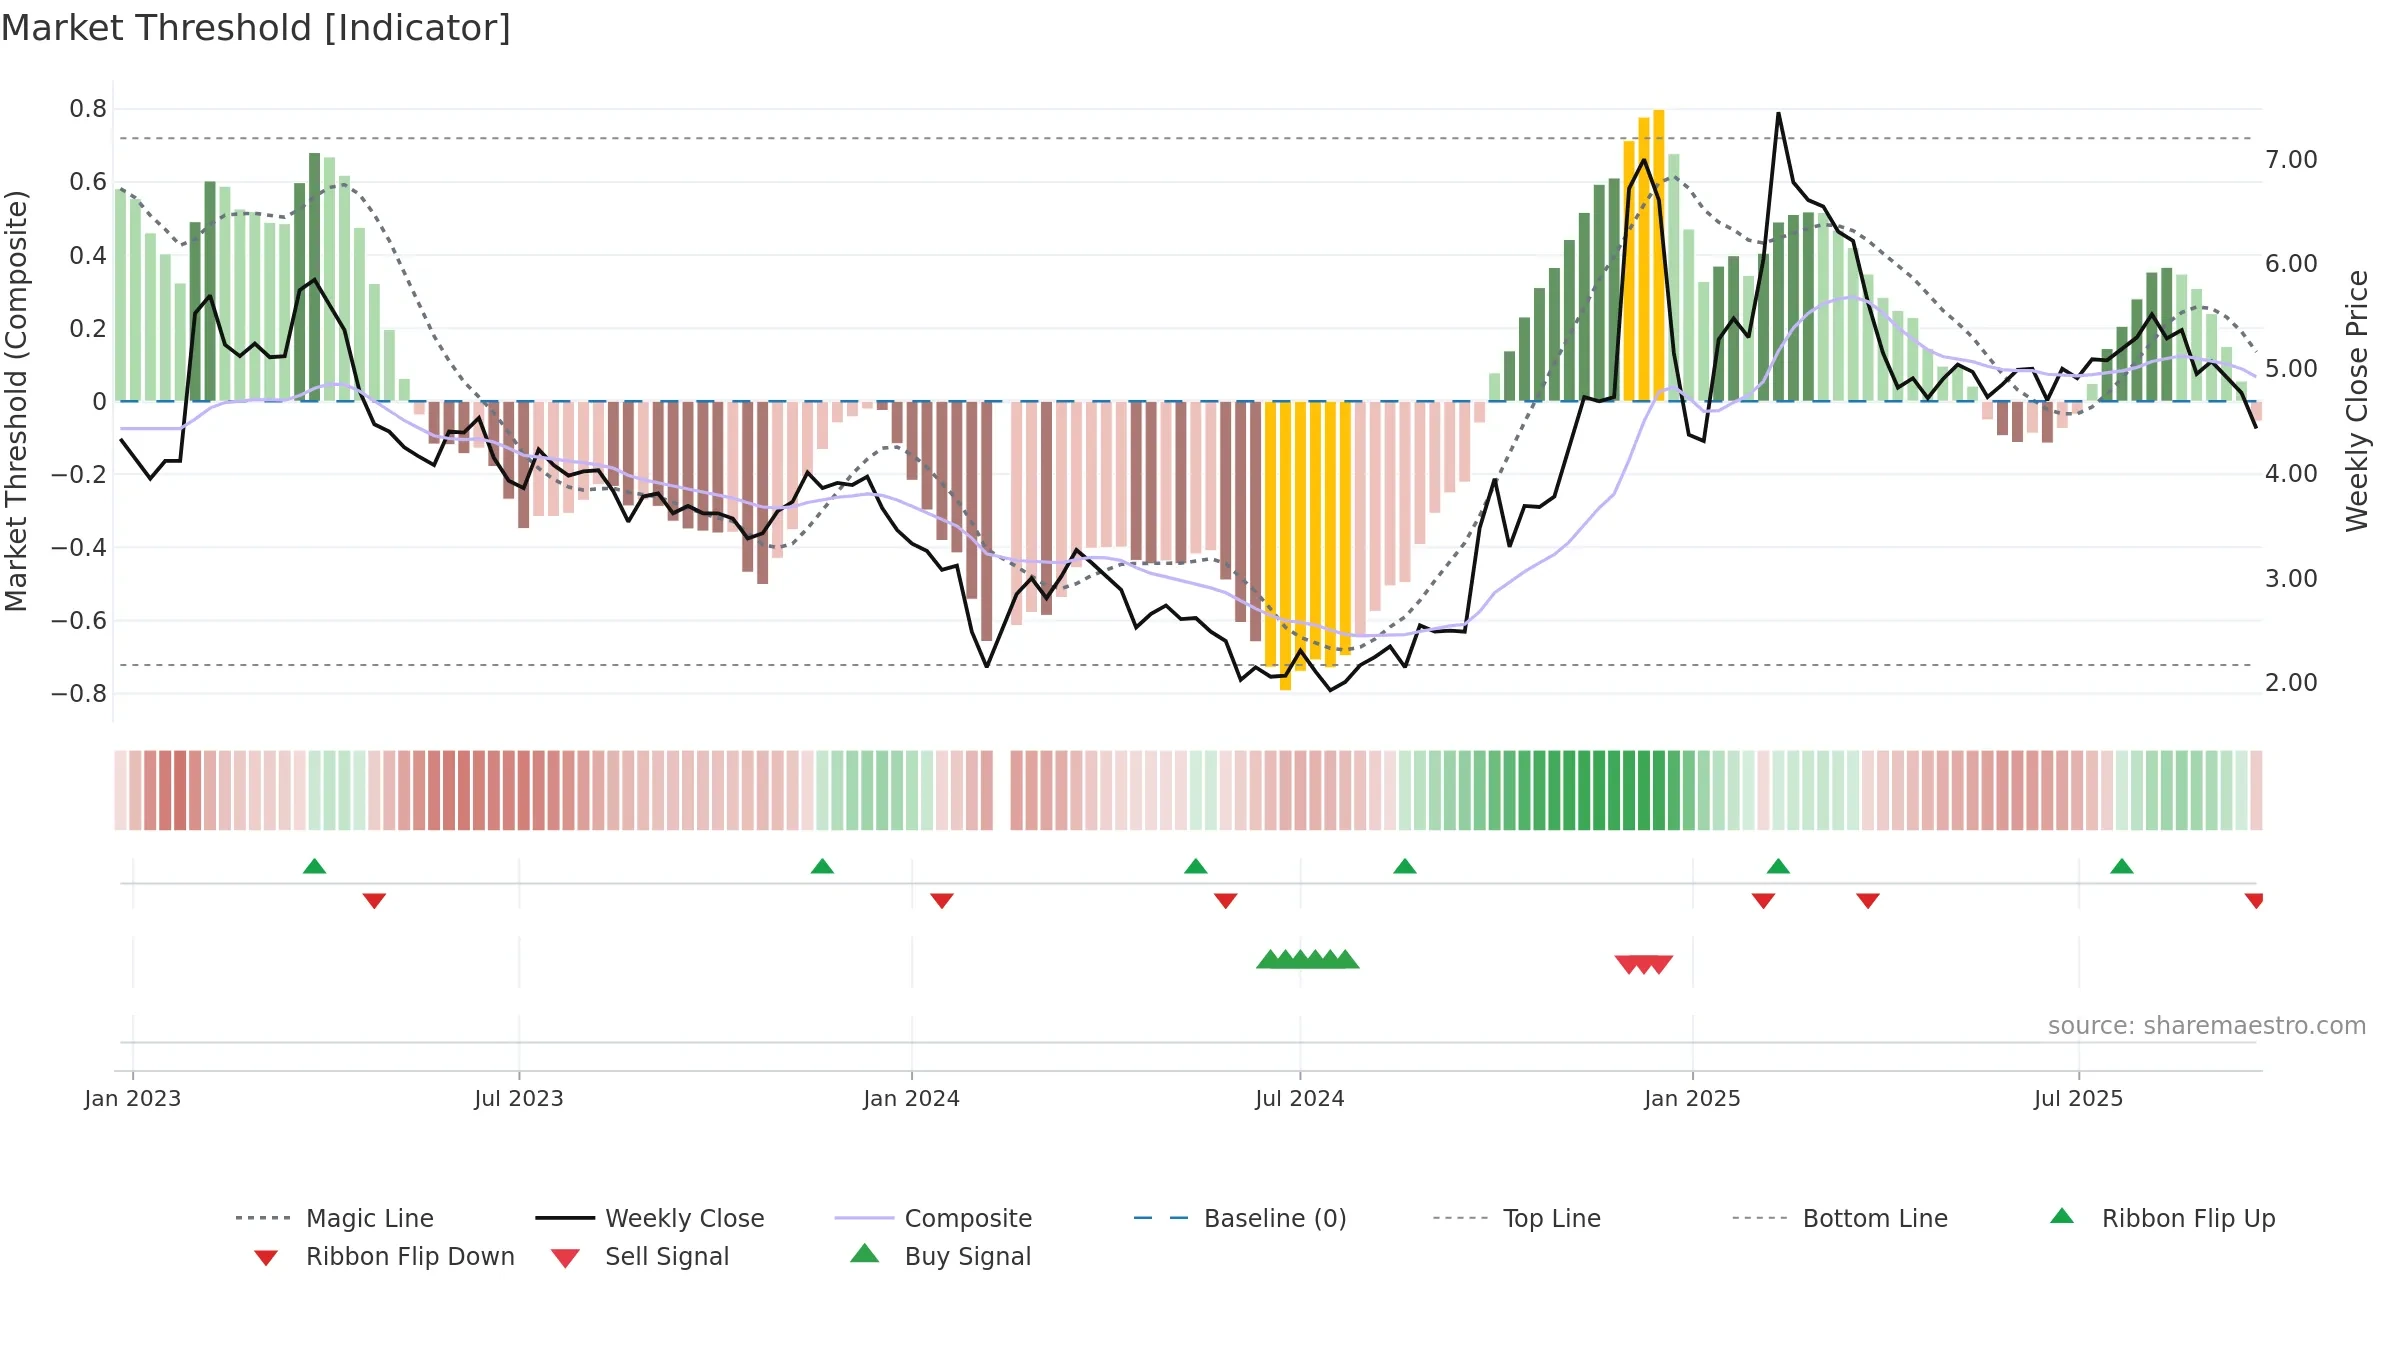Click the red Sell Signal legend triangle
This screenshot has height=1350, width=2400.
(x=565, y=1258)
